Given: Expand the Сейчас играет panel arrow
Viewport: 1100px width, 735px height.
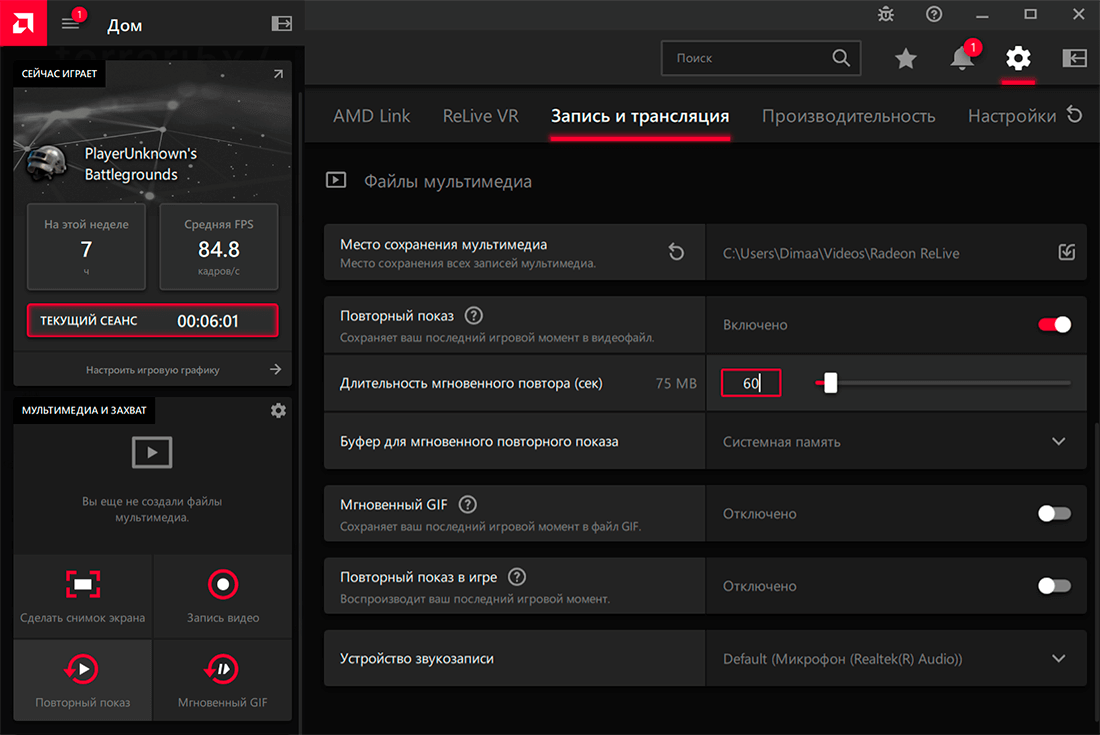Looking at the screenshot, I should 277,74.
